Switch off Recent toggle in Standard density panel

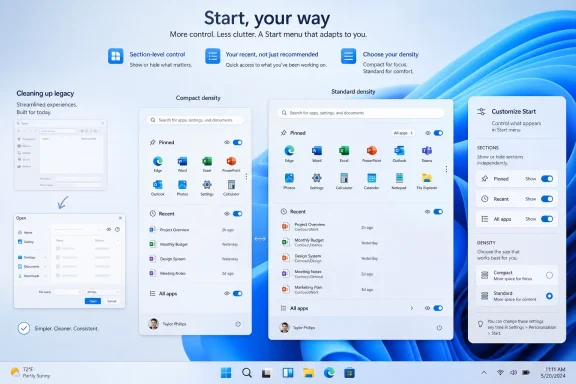438,212
